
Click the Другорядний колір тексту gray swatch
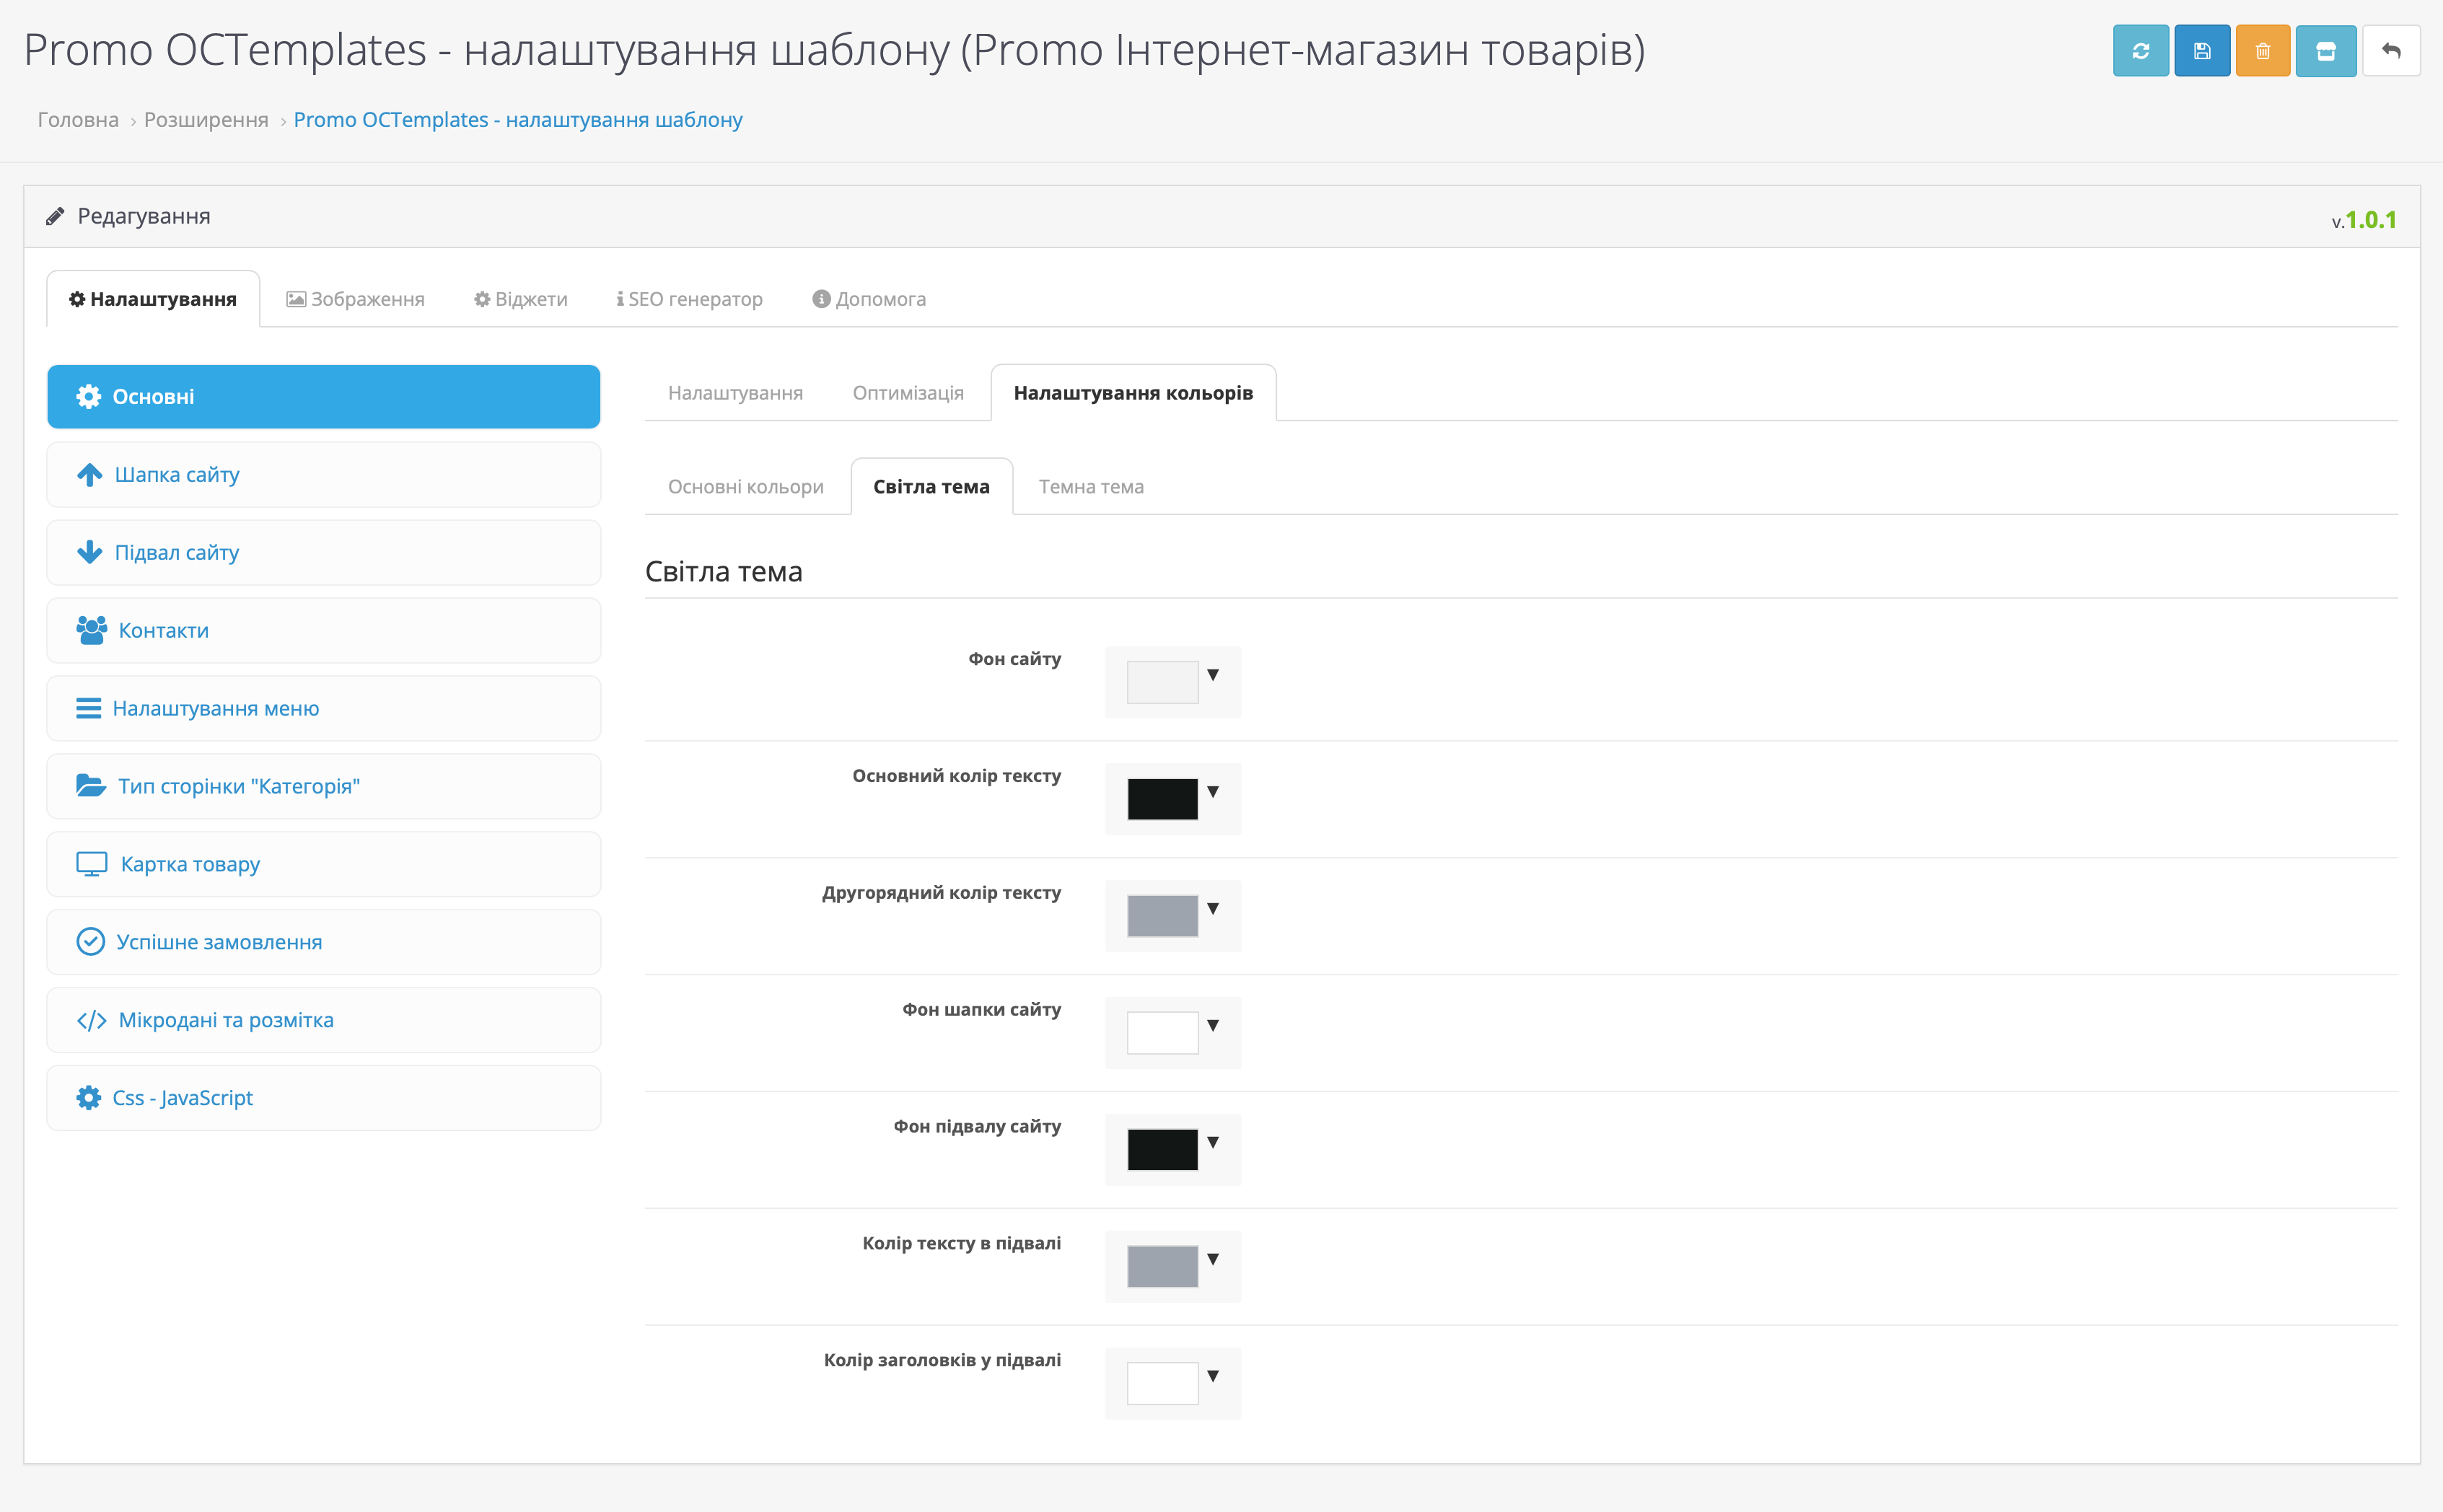pyautogui.click(x=1162, y=916)
